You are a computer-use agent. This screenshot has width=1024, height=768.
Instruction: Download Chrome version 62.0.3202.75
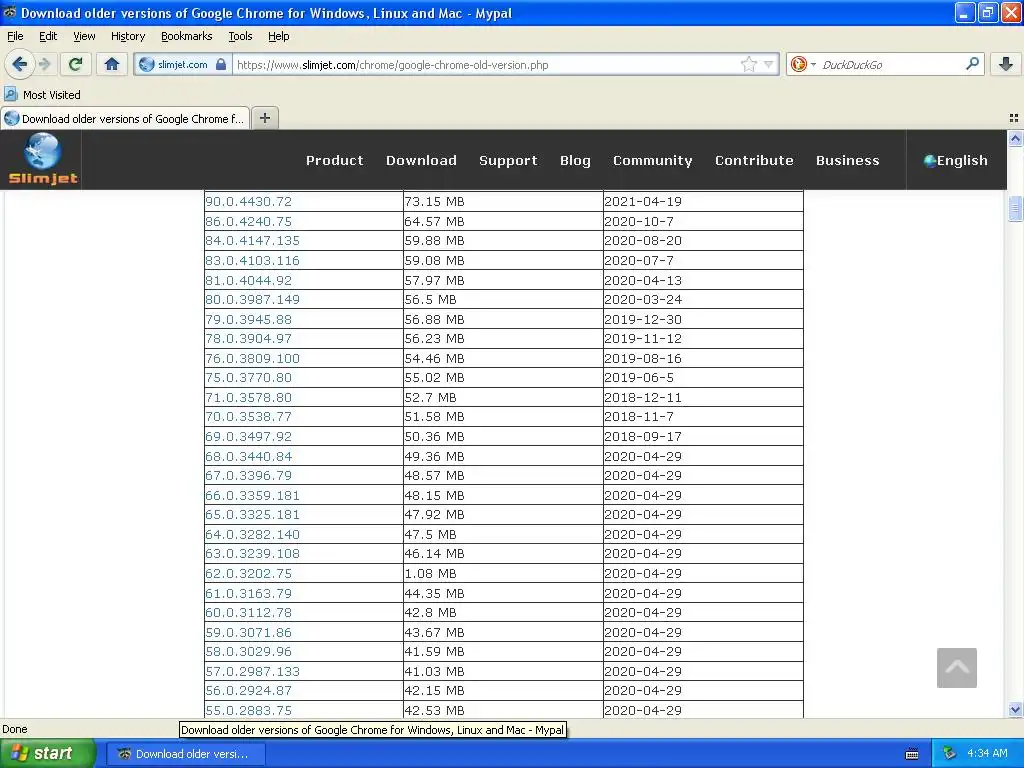click(x=248, y=573)
